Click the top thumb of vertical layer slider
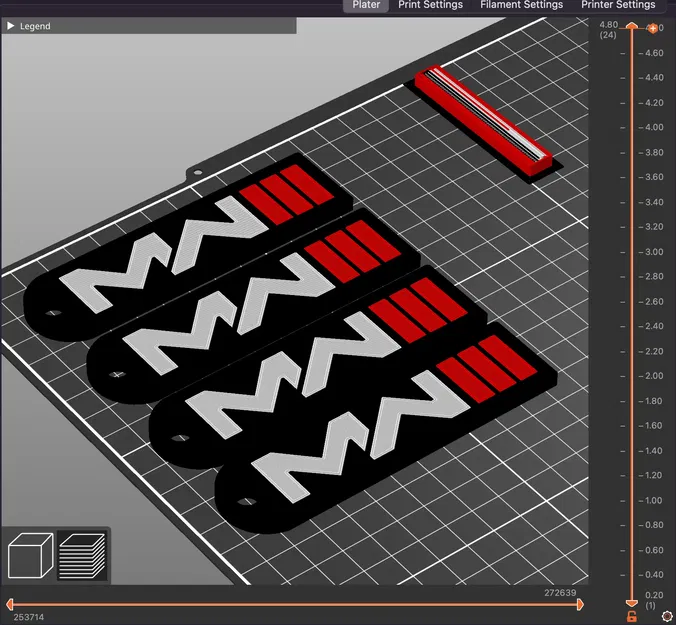Viewport: 676px width, 625px height. click(632, 26)
